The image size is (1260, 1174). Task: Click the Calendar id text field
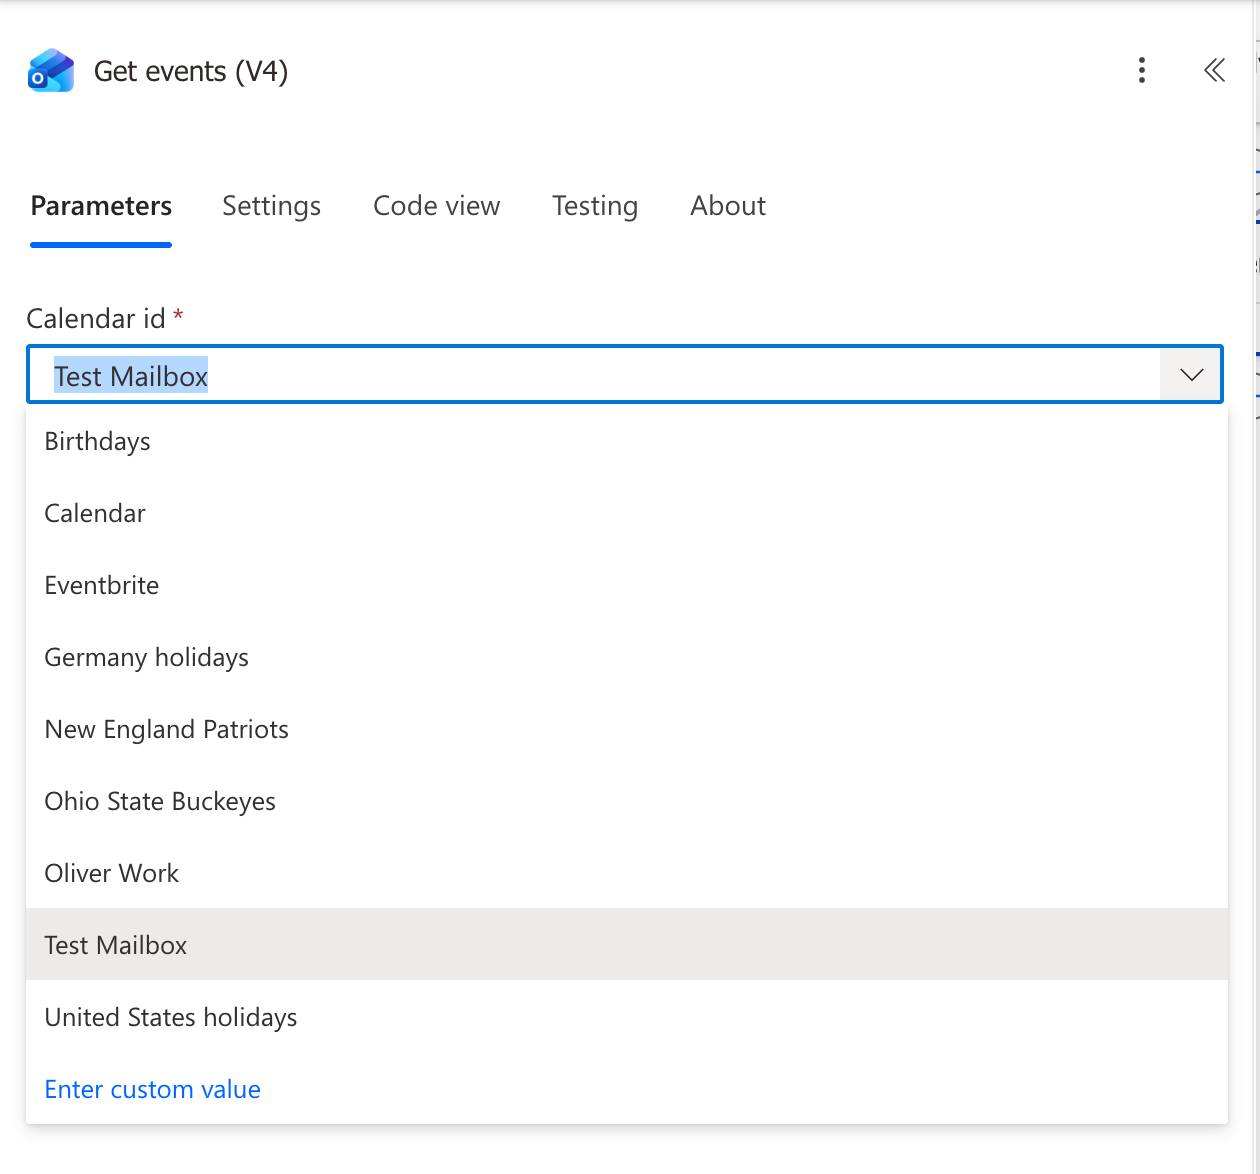pyautogui.click(x=600, y=375)
